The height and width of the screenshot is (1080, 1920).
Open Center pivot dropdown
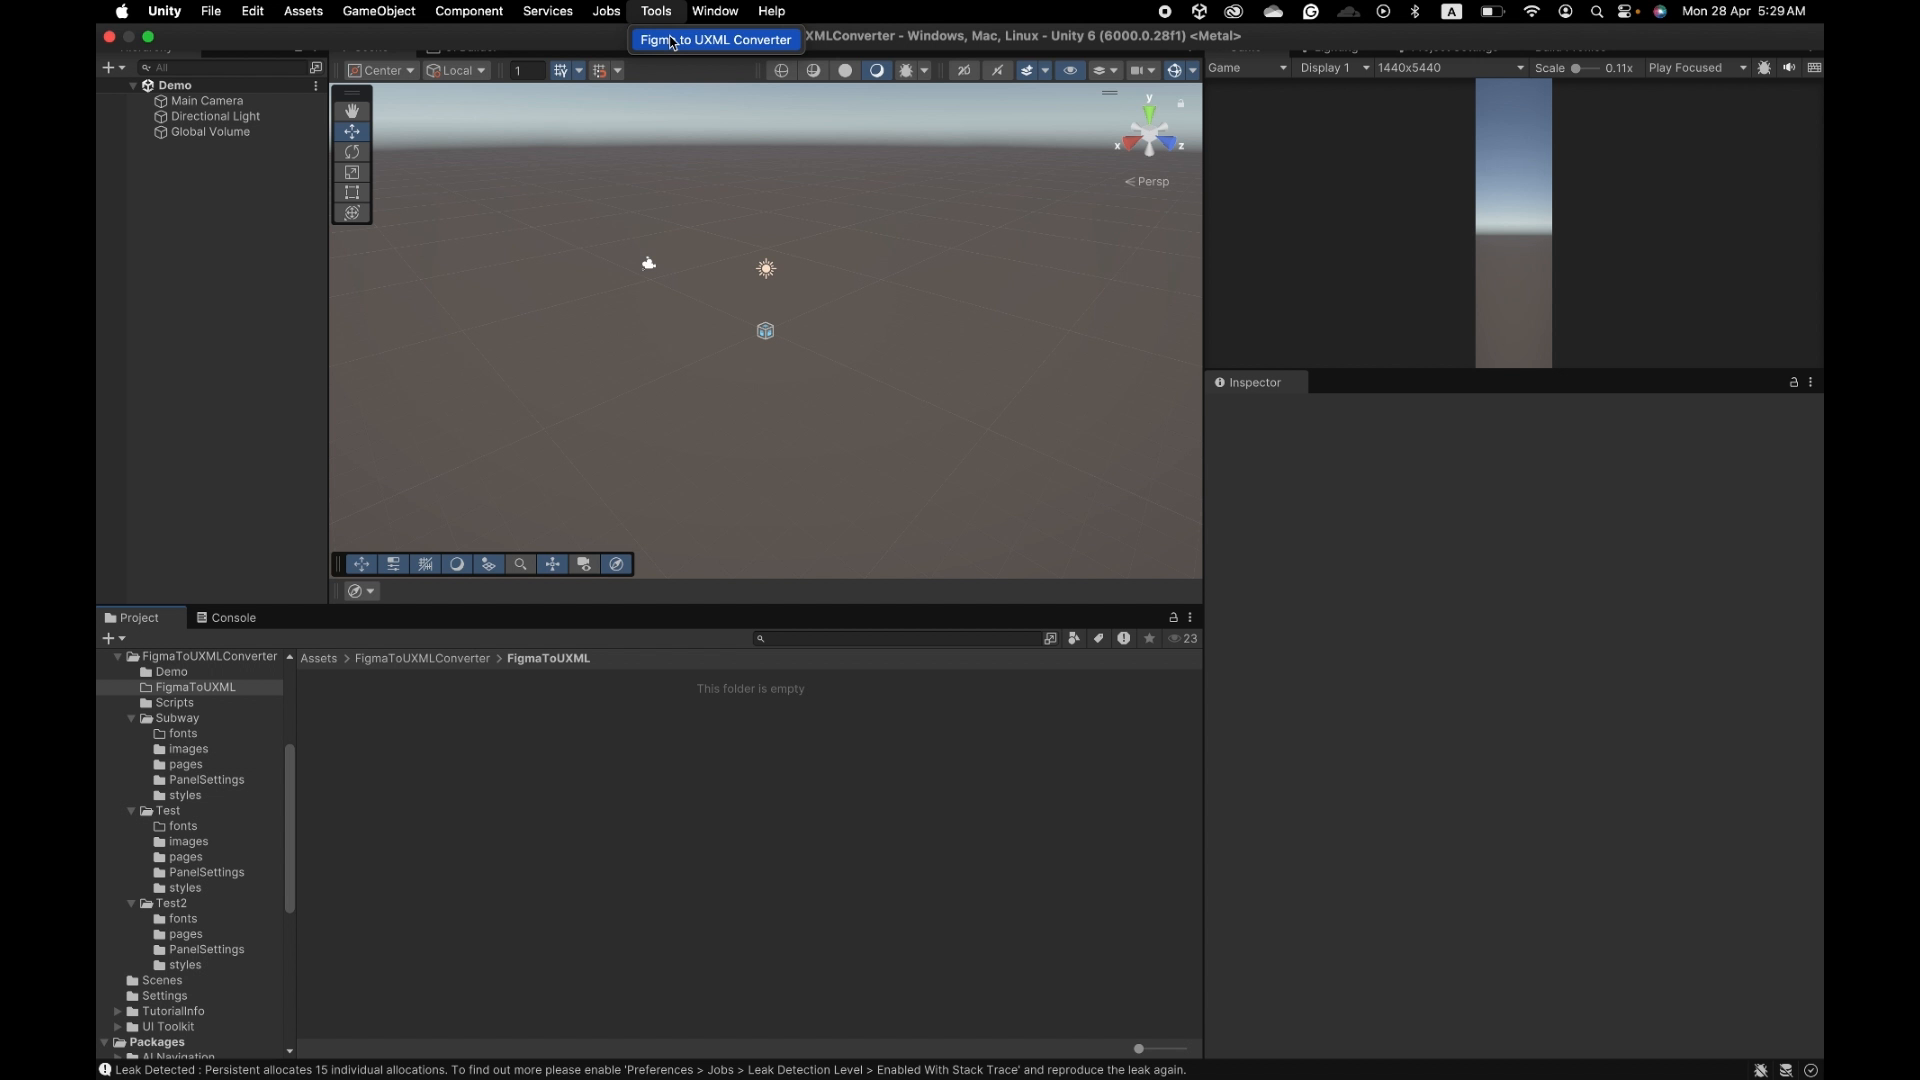(381, 71)
